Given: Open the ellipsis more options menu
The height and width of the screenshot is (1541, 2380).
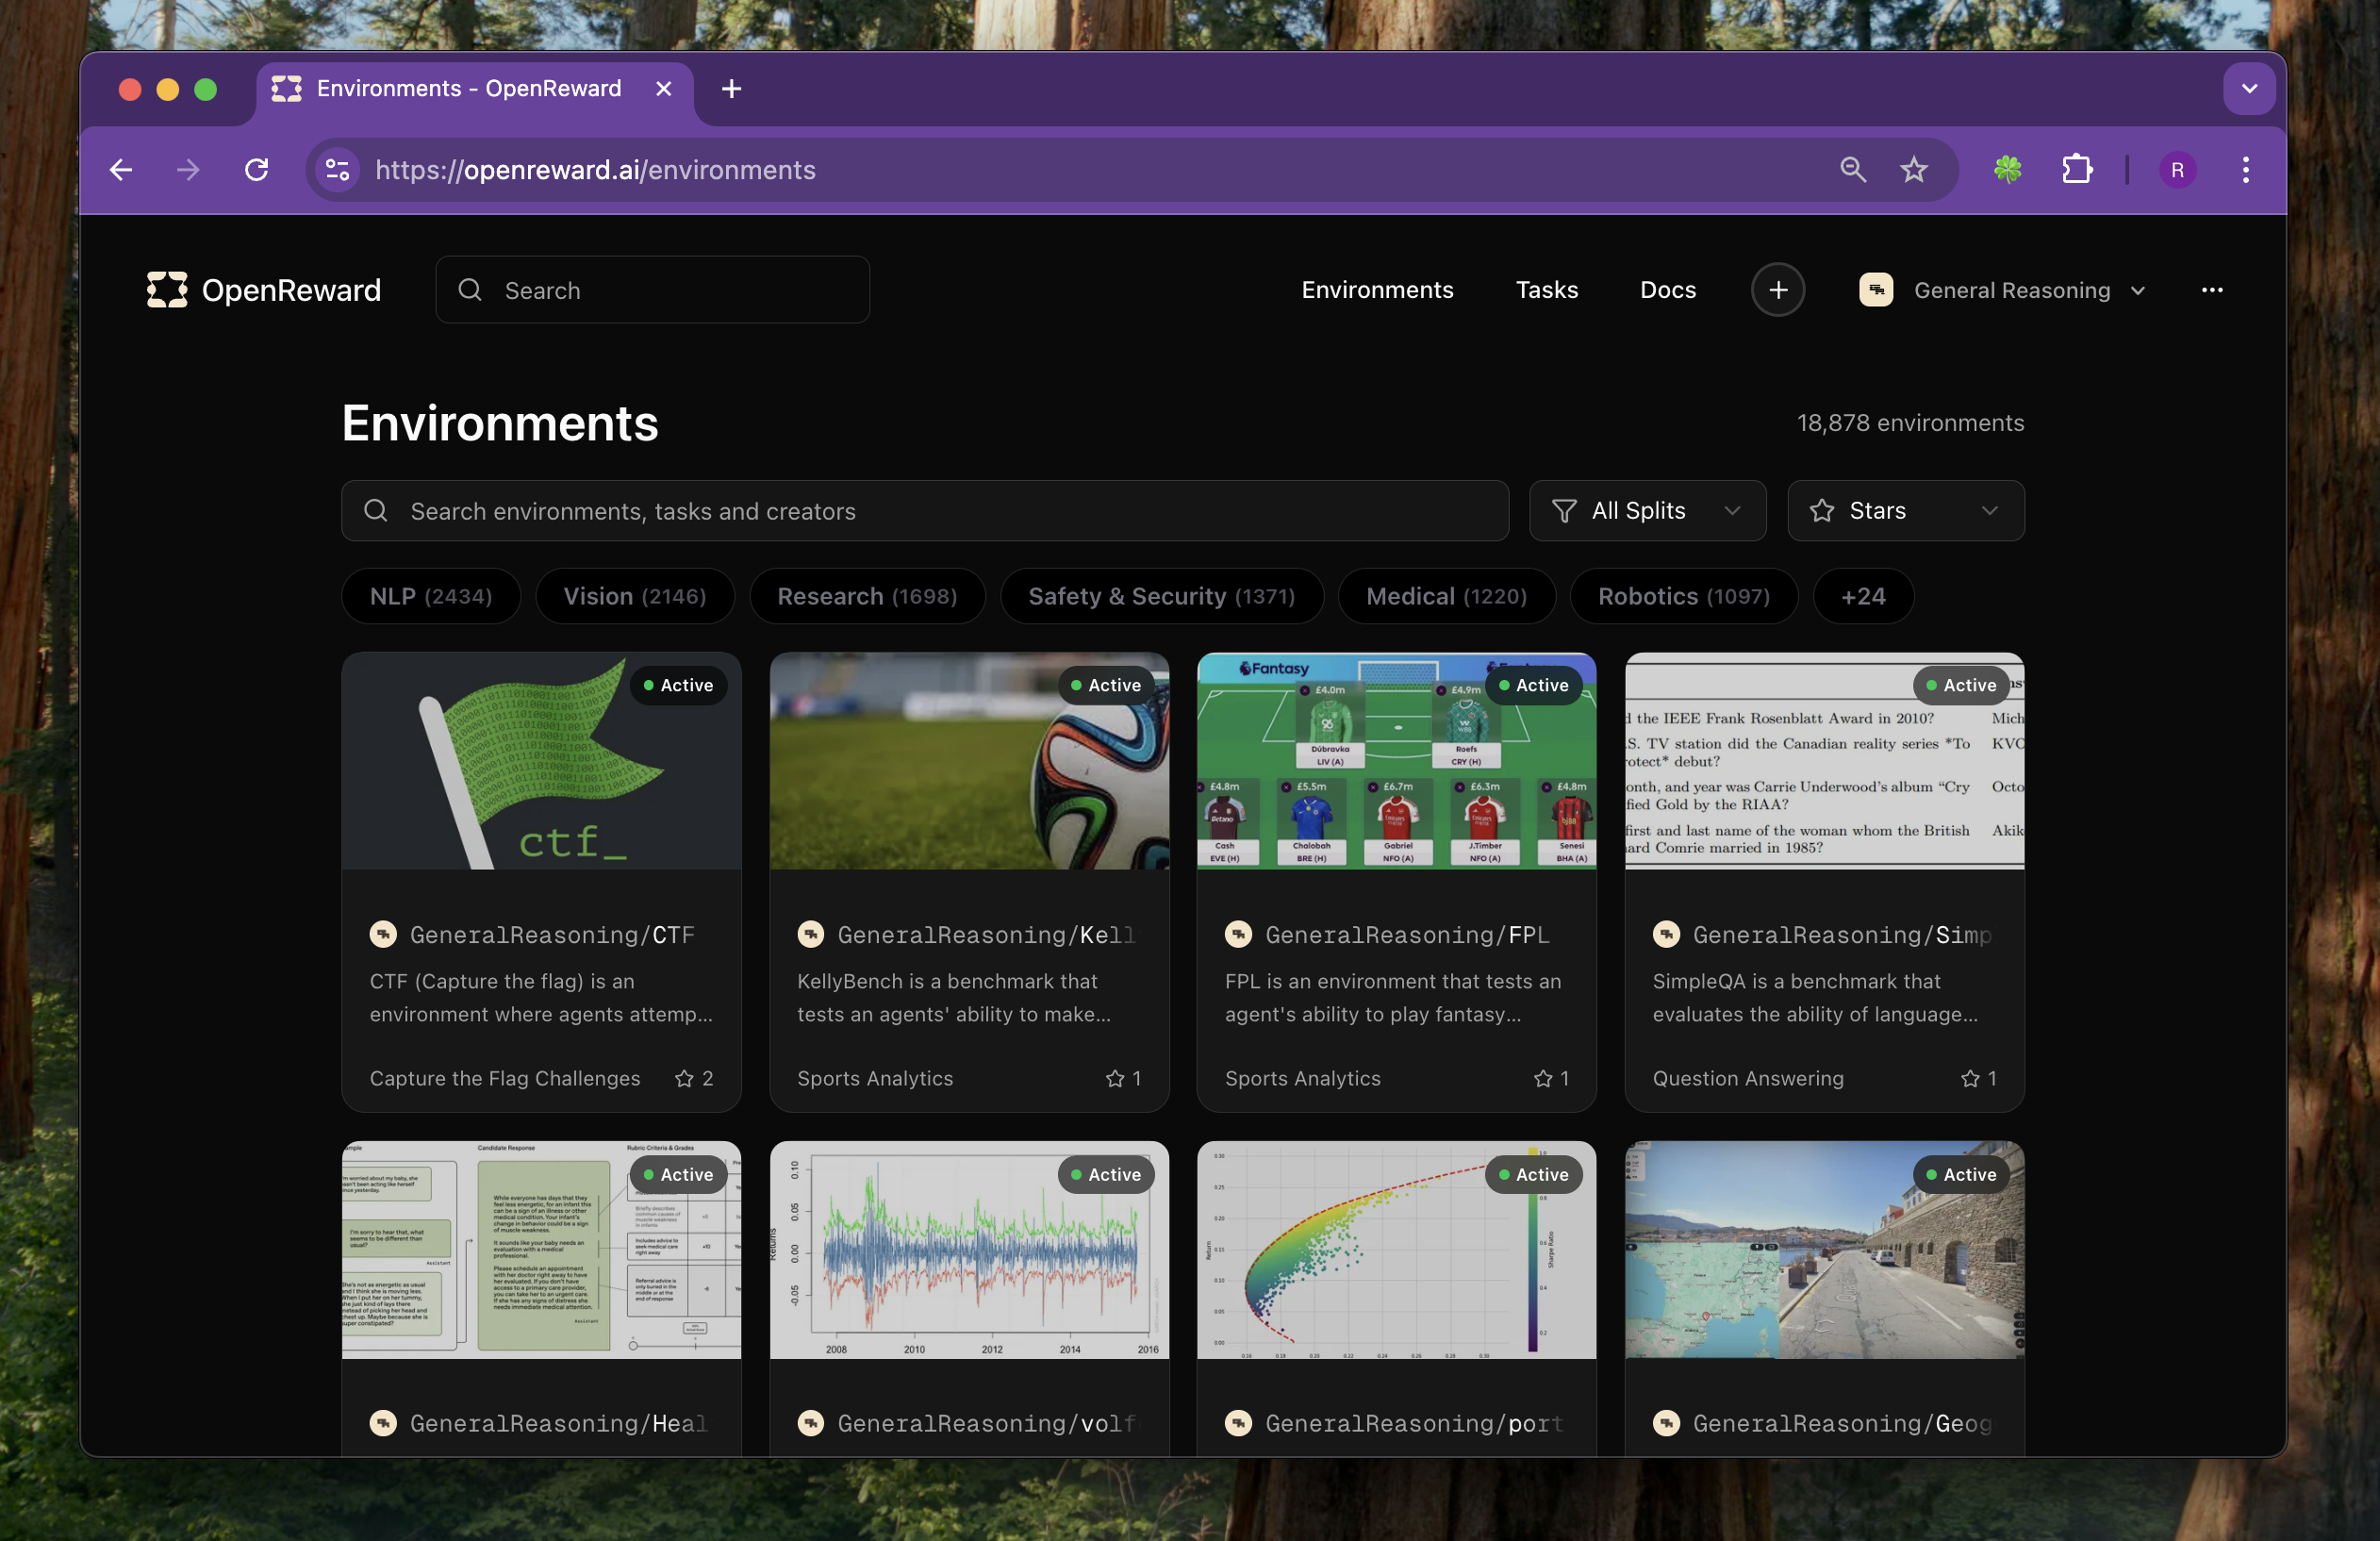Looking at the screenshot, I should tap(2212, 291).
